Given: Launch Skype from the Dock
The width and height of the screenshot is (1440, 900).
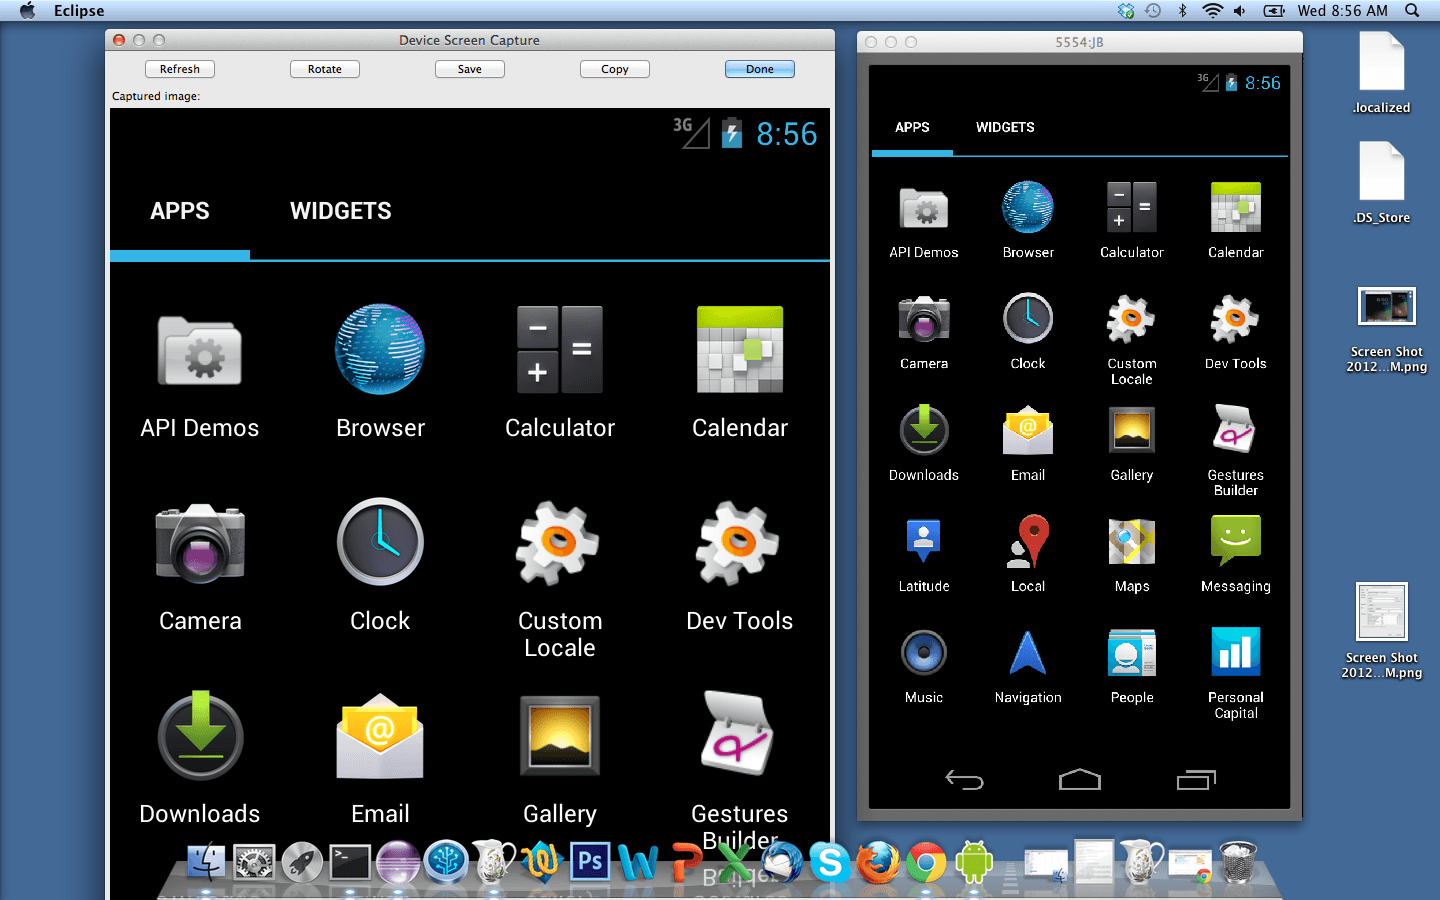Looking at the screenshot, I should [830, 862].
